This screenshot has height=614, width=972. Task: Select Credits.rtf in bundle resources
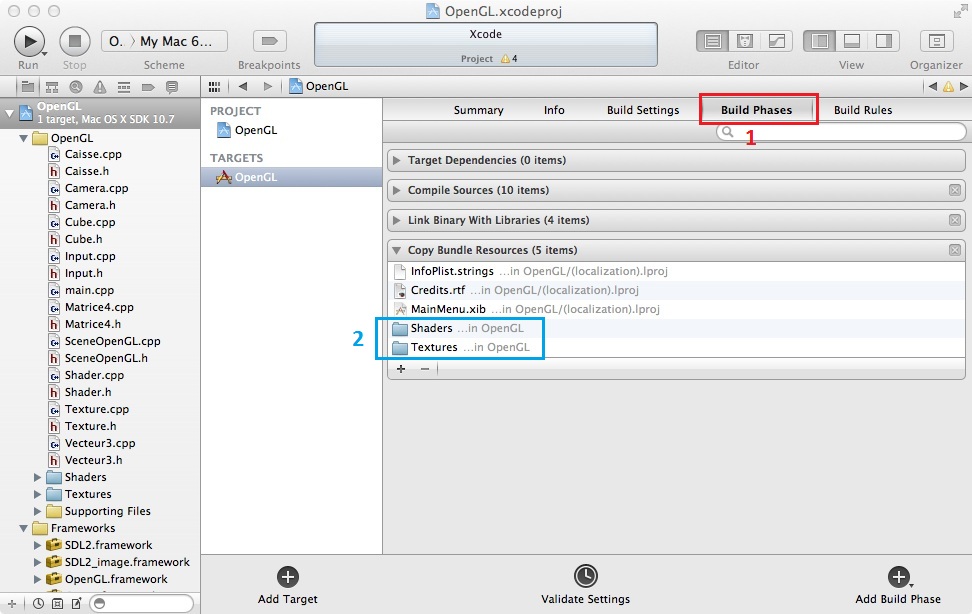pyautogui.click(x=676, y=290)
